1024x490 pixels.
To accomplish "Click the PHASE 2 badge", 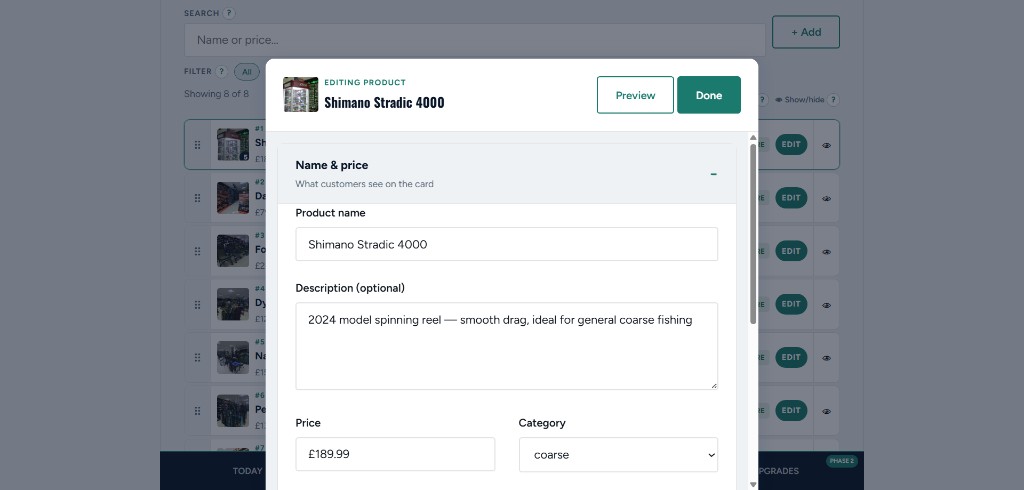I will (841, 461).
